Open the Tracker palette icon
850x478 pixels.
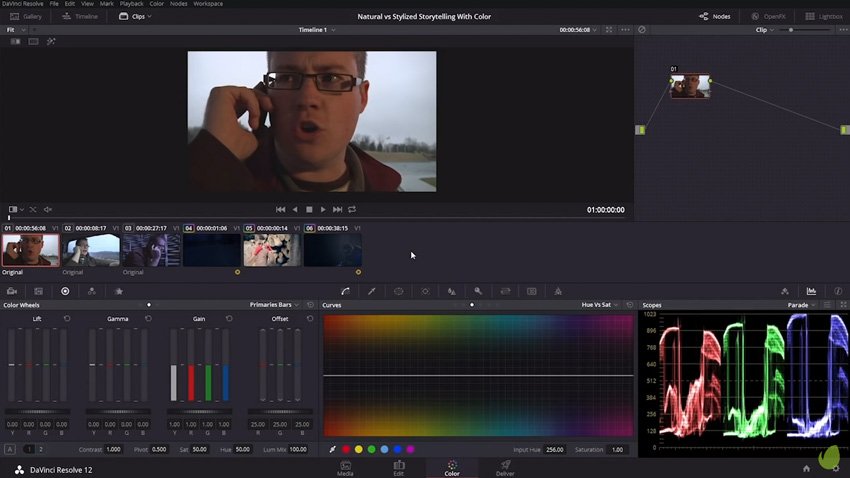coord(425,291)
